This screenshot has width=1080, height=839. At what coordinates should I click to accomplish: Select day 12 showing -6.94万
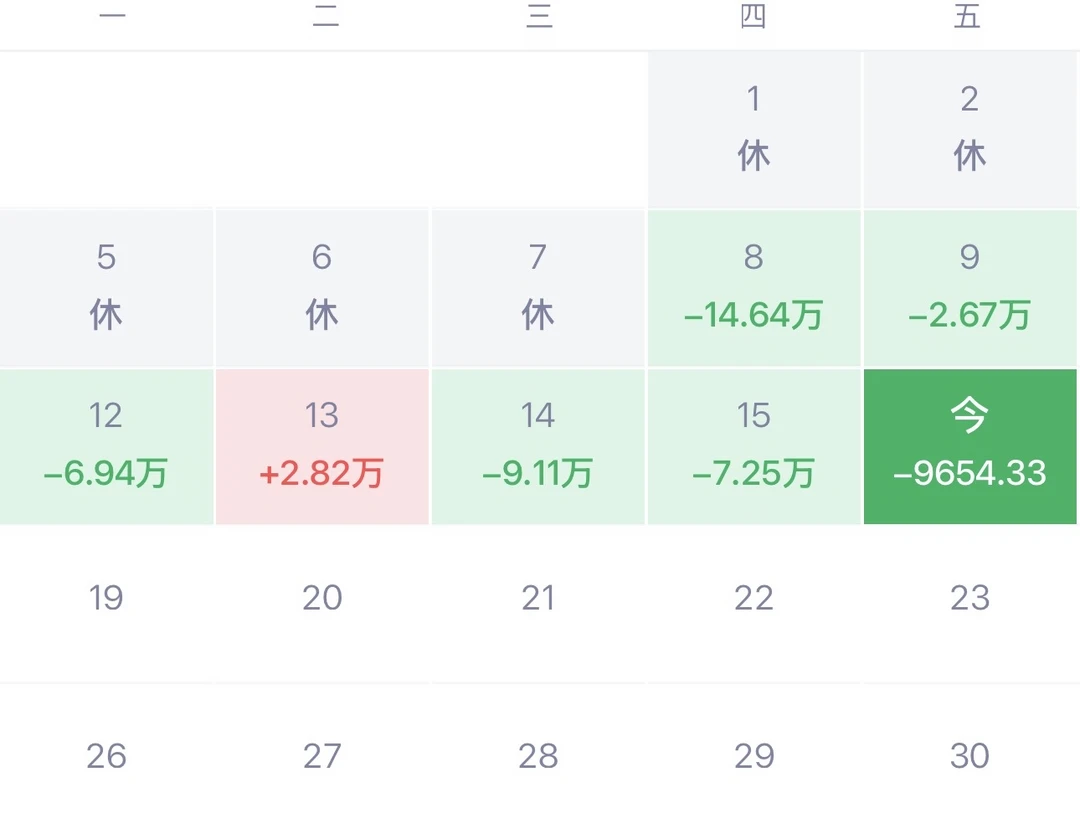coord(106,446)
